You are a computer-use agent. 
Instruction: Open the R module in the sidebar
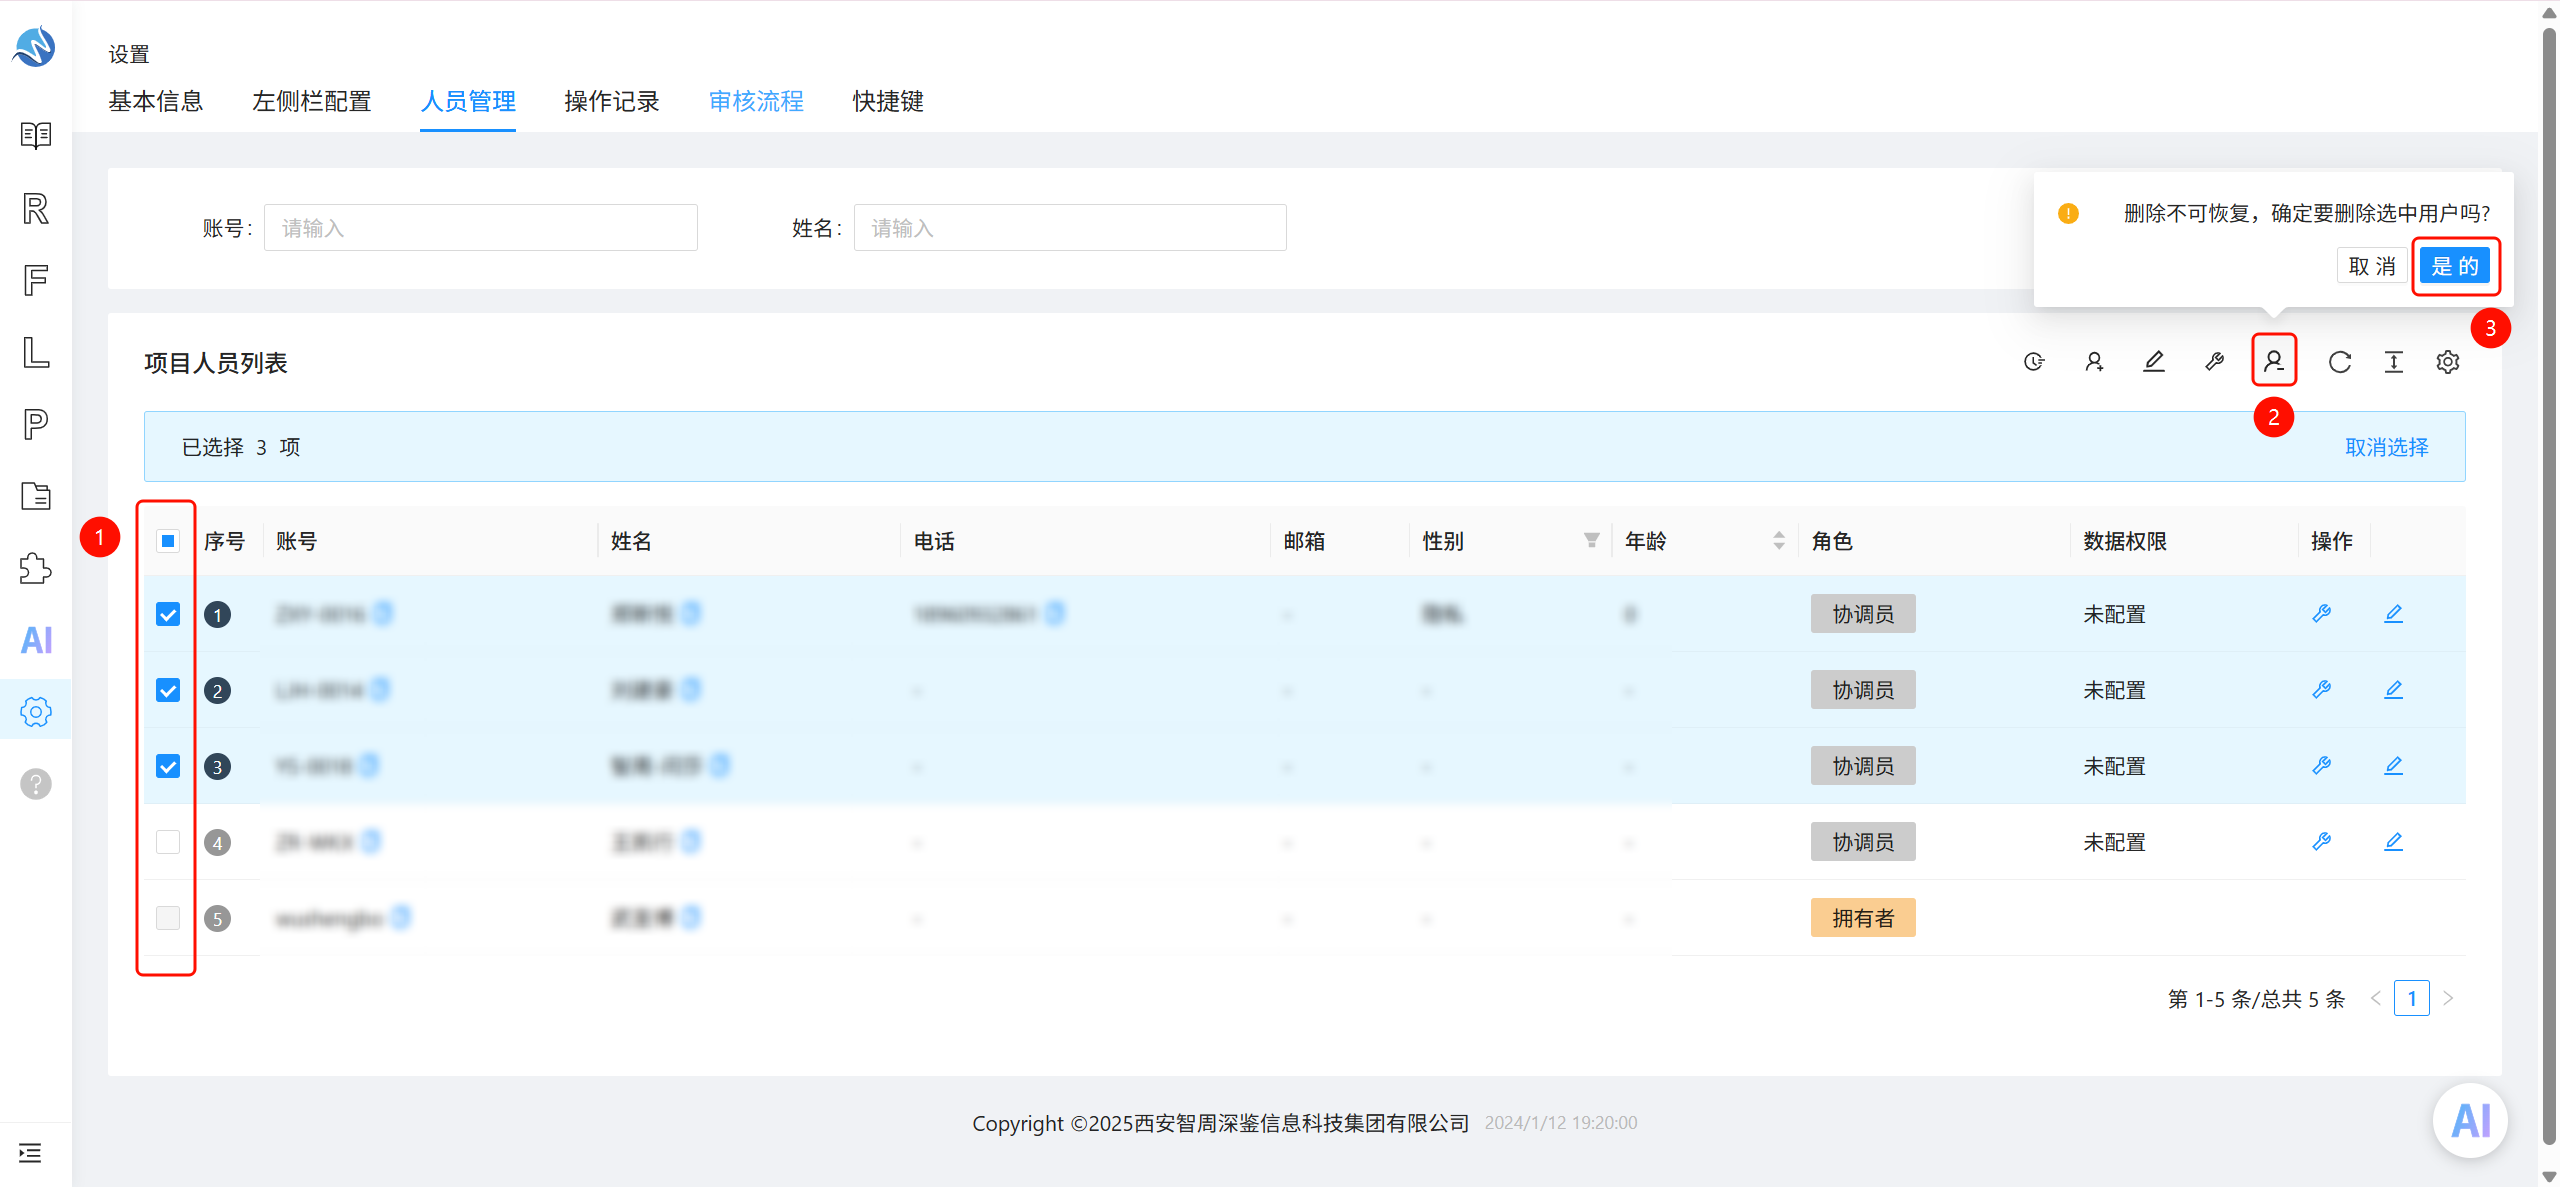click(x=36, y=208)
